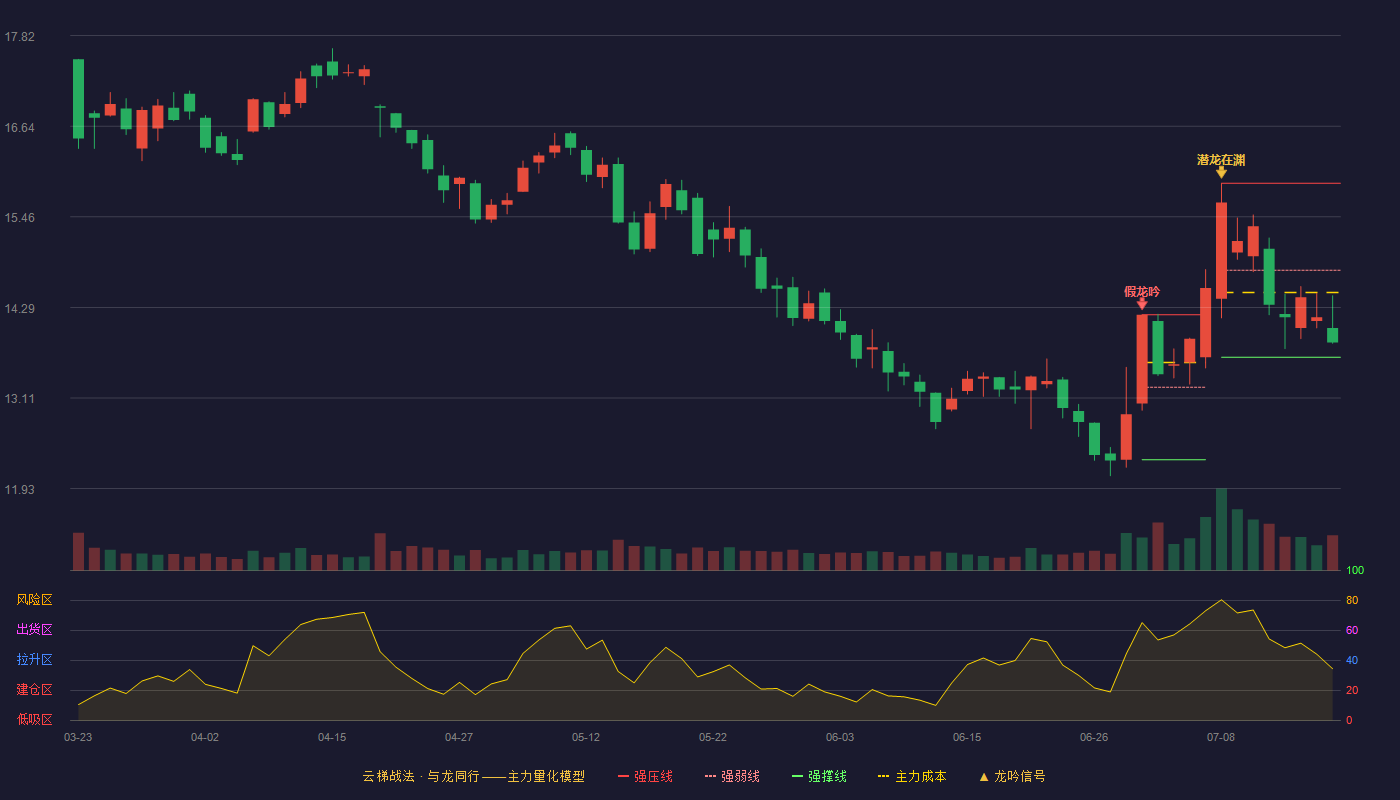Viewport: 1400px width, 800px height.
Task: Click the 80 indicator axis value
Action: 1352,600
